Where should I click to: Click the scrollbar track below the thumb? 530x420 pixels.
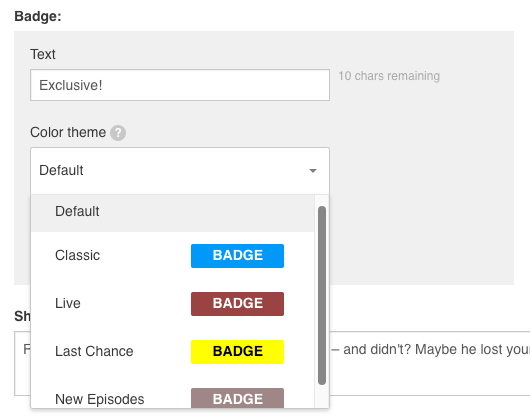322,396
